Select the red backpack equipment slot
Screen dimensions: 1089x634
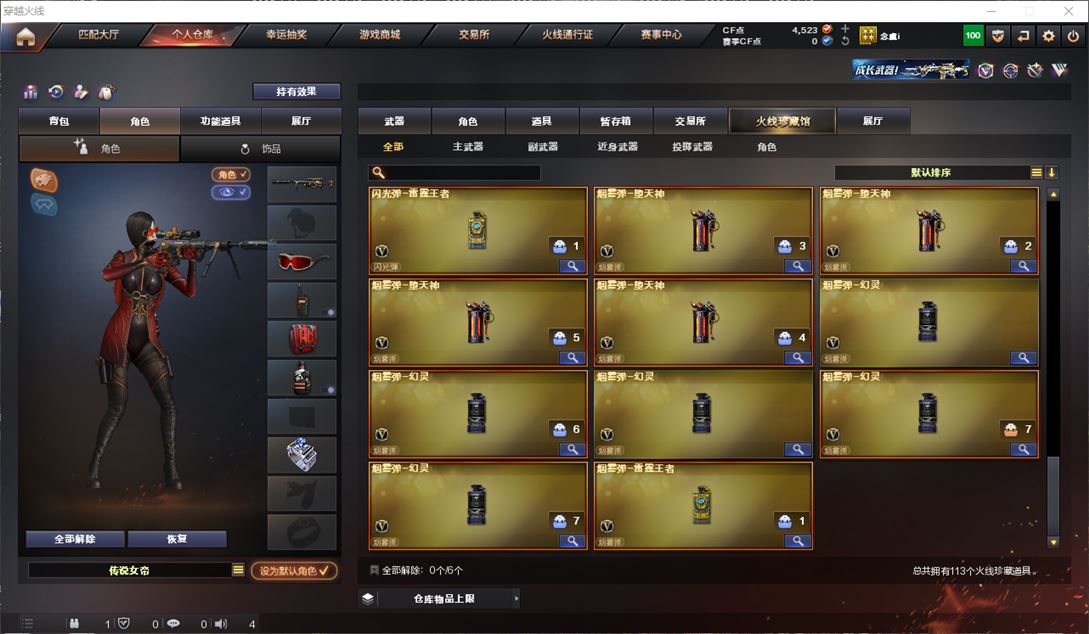(x=302, y=339)
